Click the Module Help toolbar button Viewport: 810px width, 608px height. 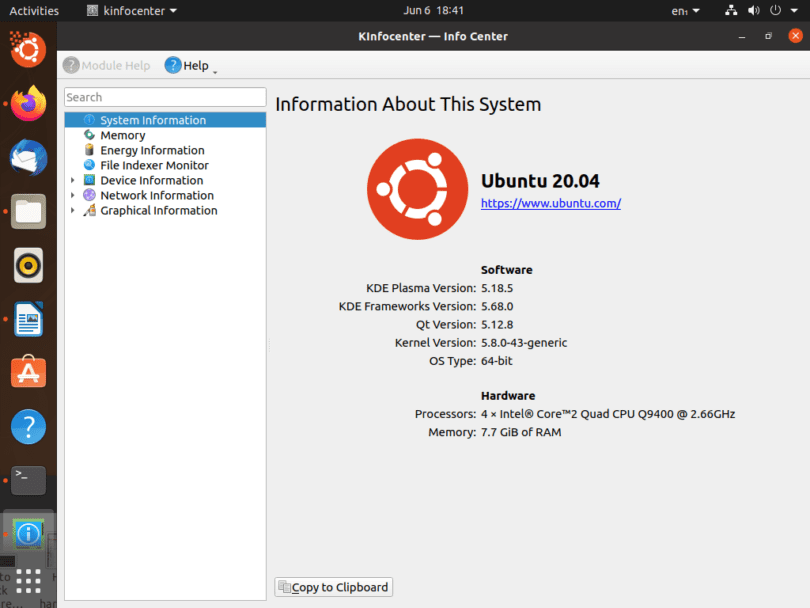[x=106, y=65]
